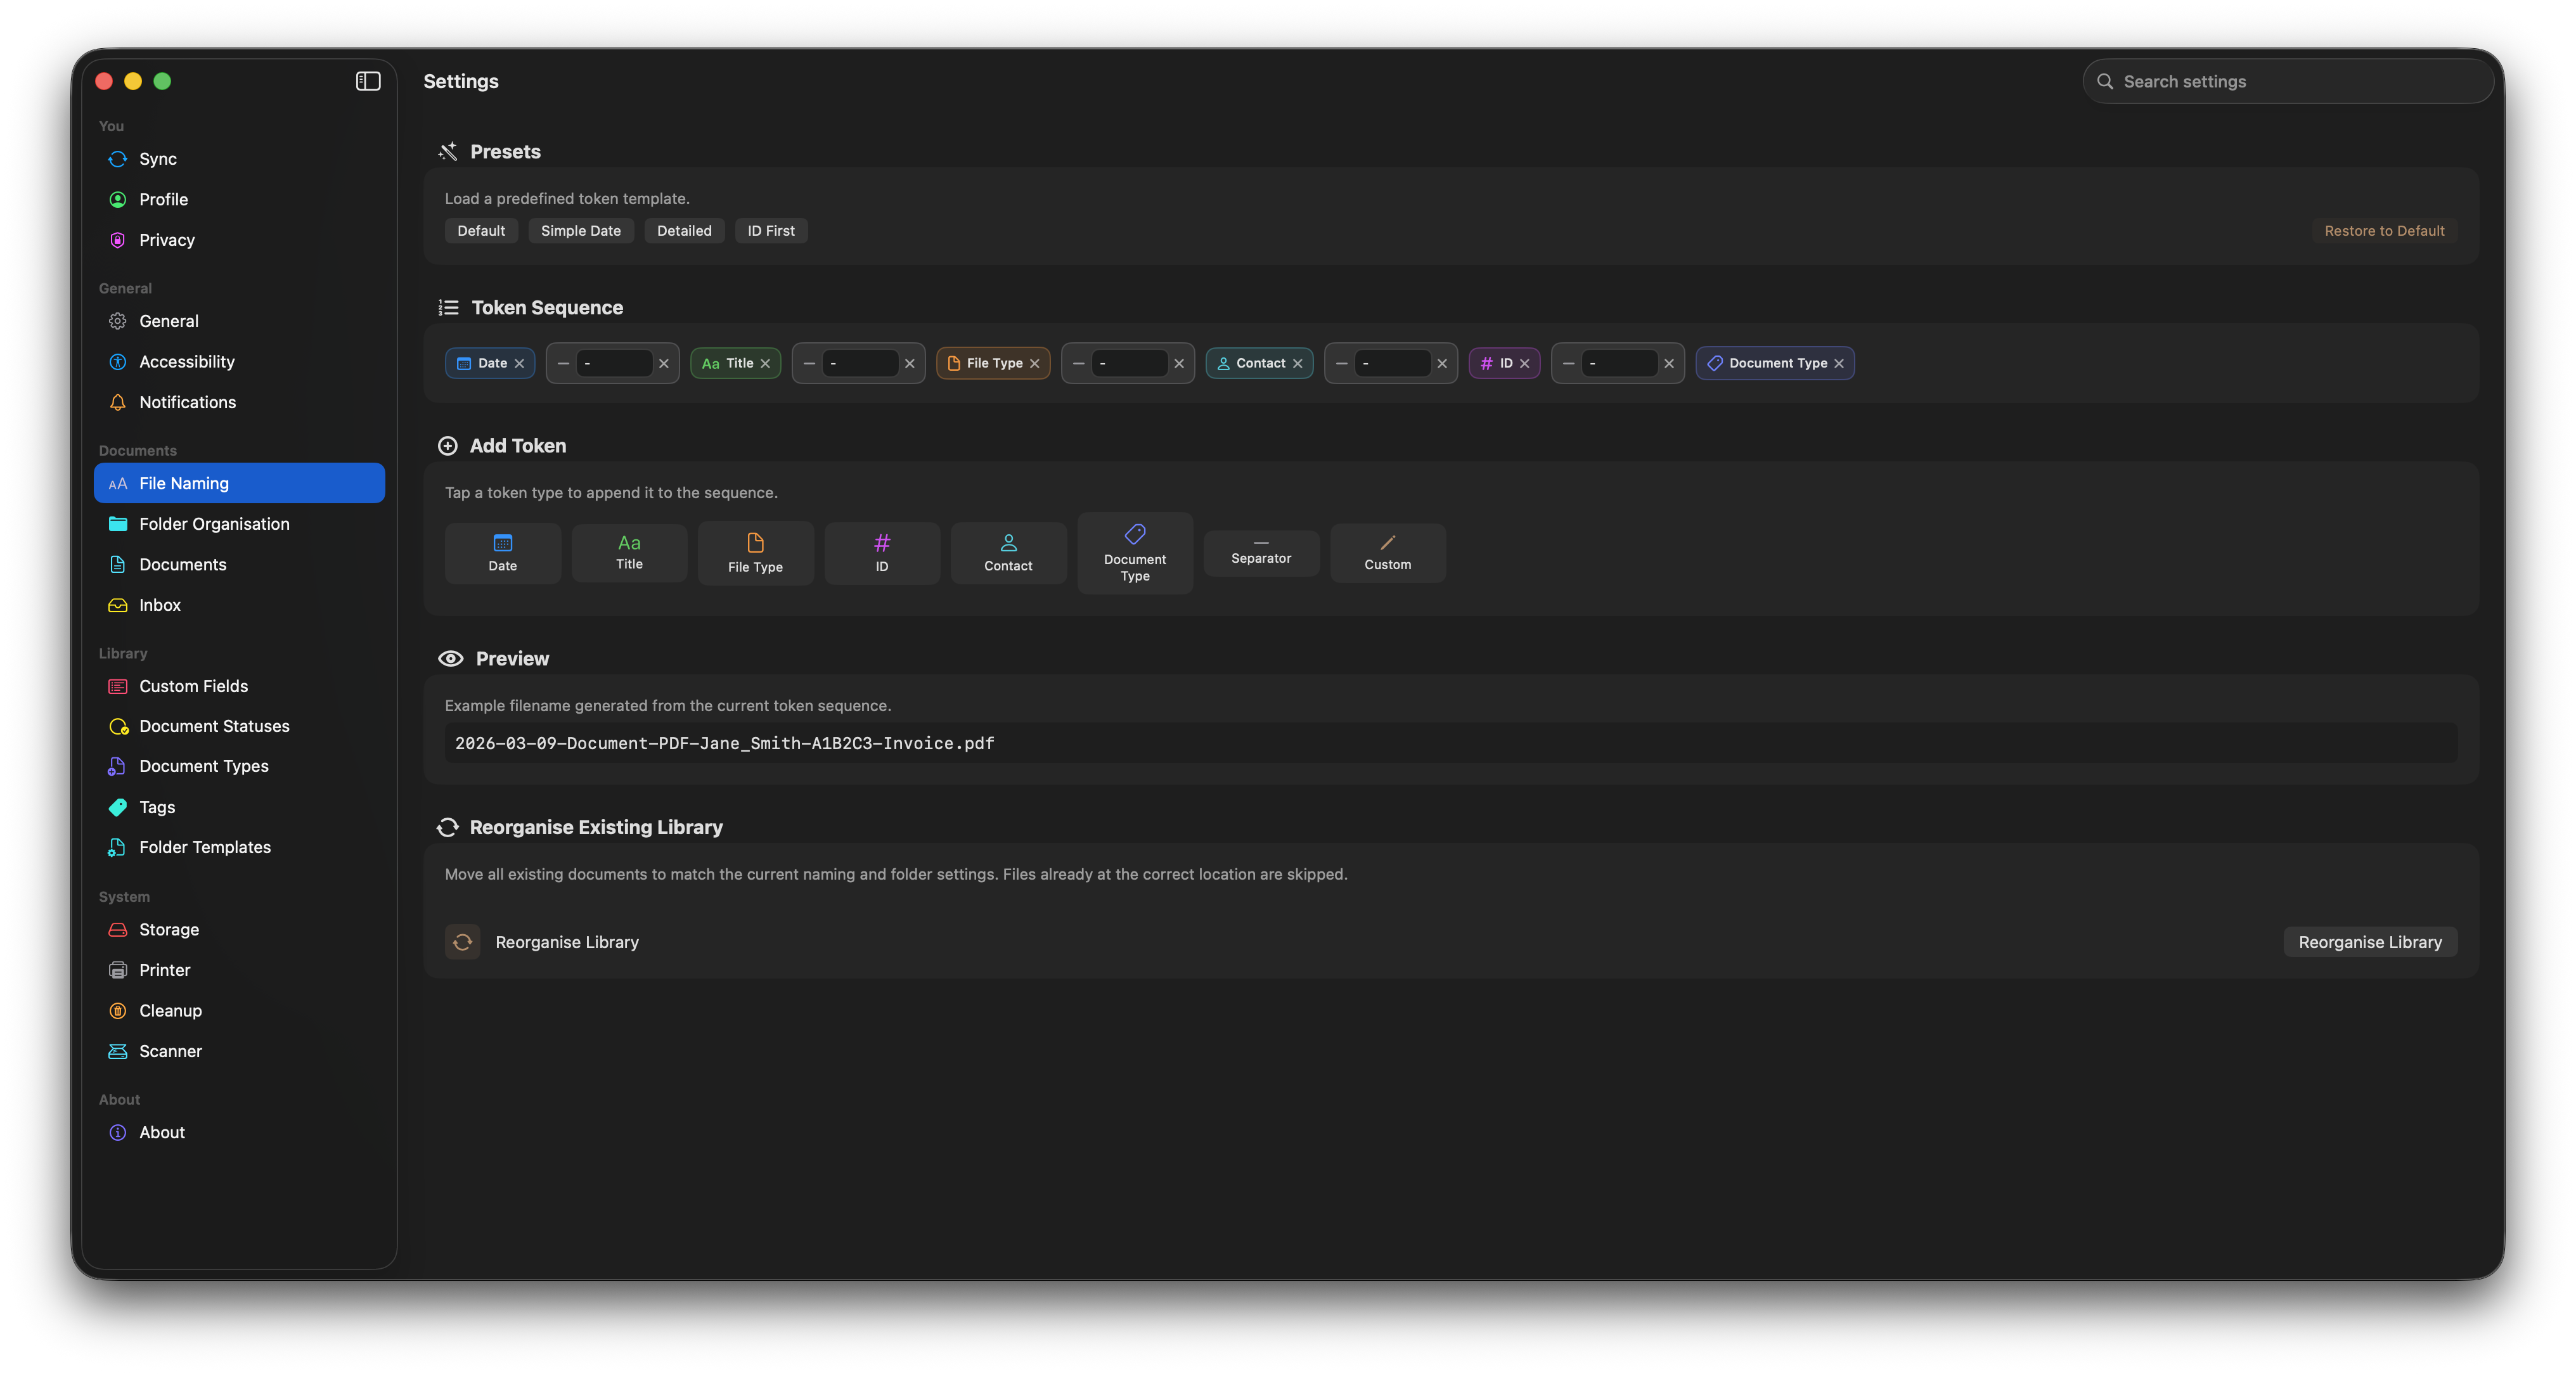The width and height of the screenshot is (2576, 1374).
Task: Add a Date token
Action: tap(502, 552)
